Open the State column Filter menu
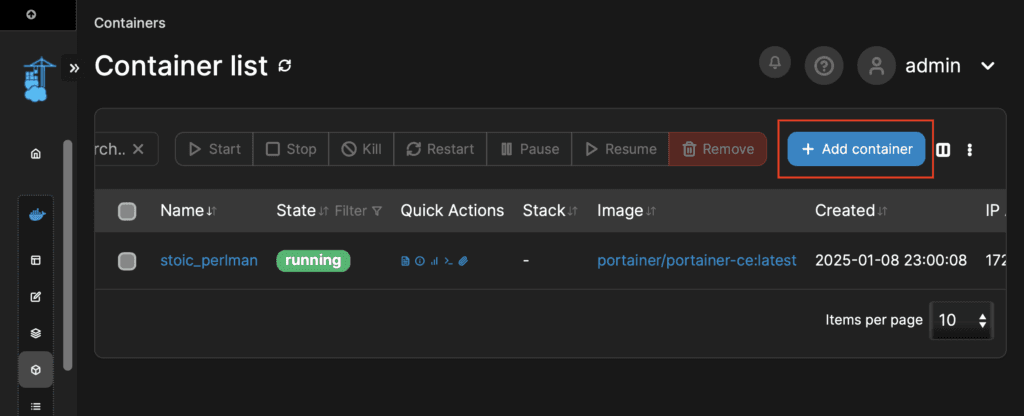Screen dimensions: 1024x416 (x=358, y=211)
